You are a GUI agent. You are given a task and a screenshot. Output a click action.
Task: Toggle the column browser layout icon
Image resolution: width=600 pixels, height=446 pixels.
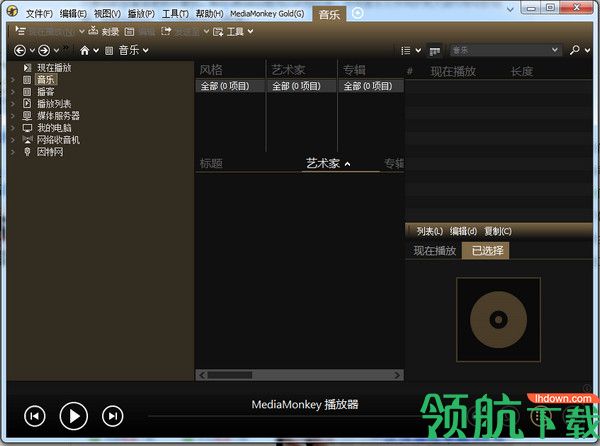point(435,51)
